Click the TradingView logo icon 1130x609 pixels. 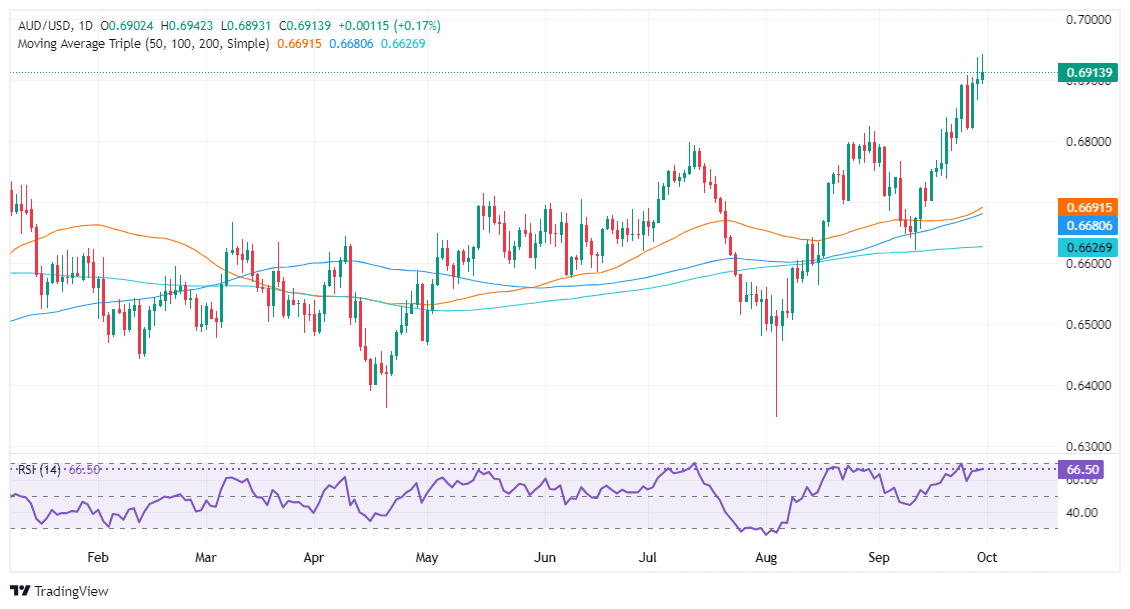[19, 591]
